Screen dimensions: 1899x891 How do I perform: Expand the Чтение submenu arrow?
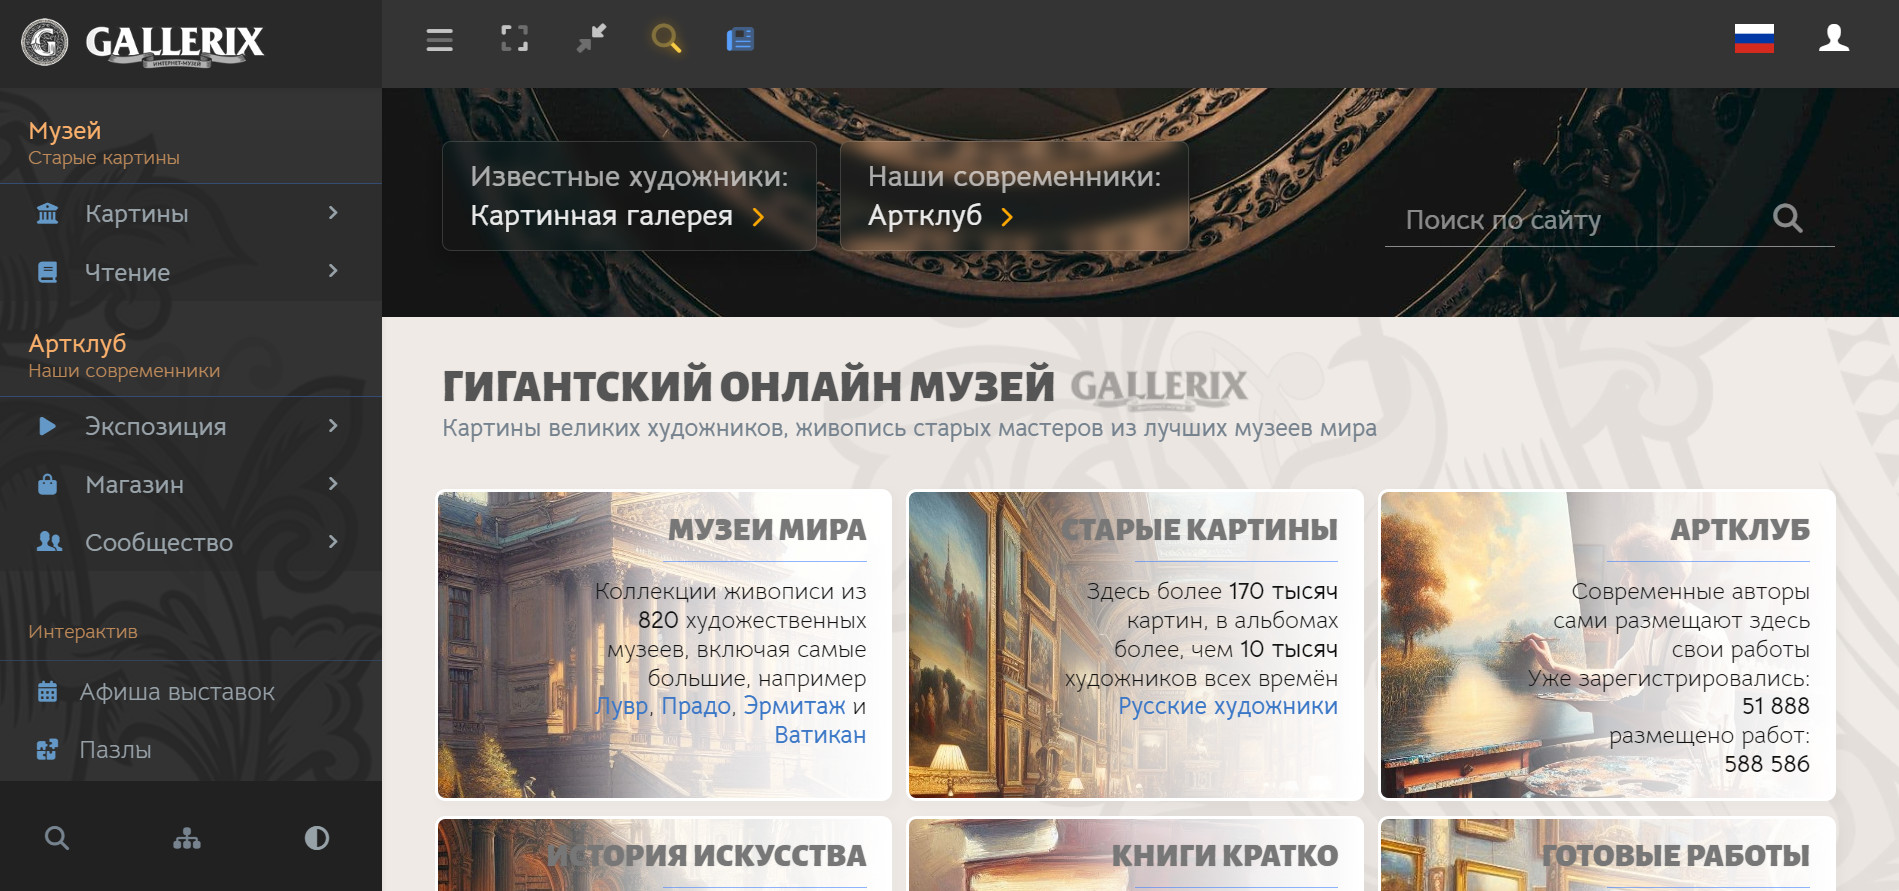point(333,271)
